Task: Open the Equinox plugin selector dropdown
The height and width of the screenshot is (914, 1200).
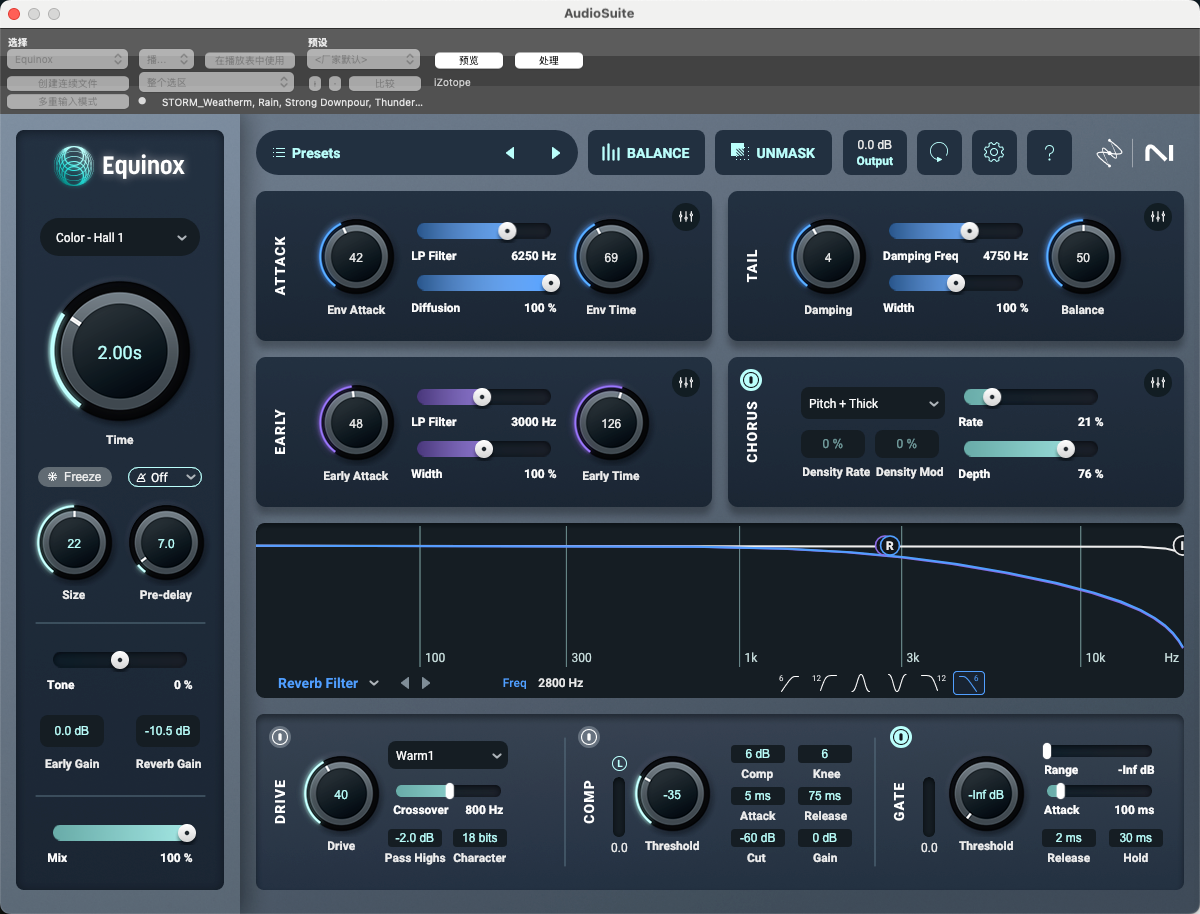Action: click(67, 60)
